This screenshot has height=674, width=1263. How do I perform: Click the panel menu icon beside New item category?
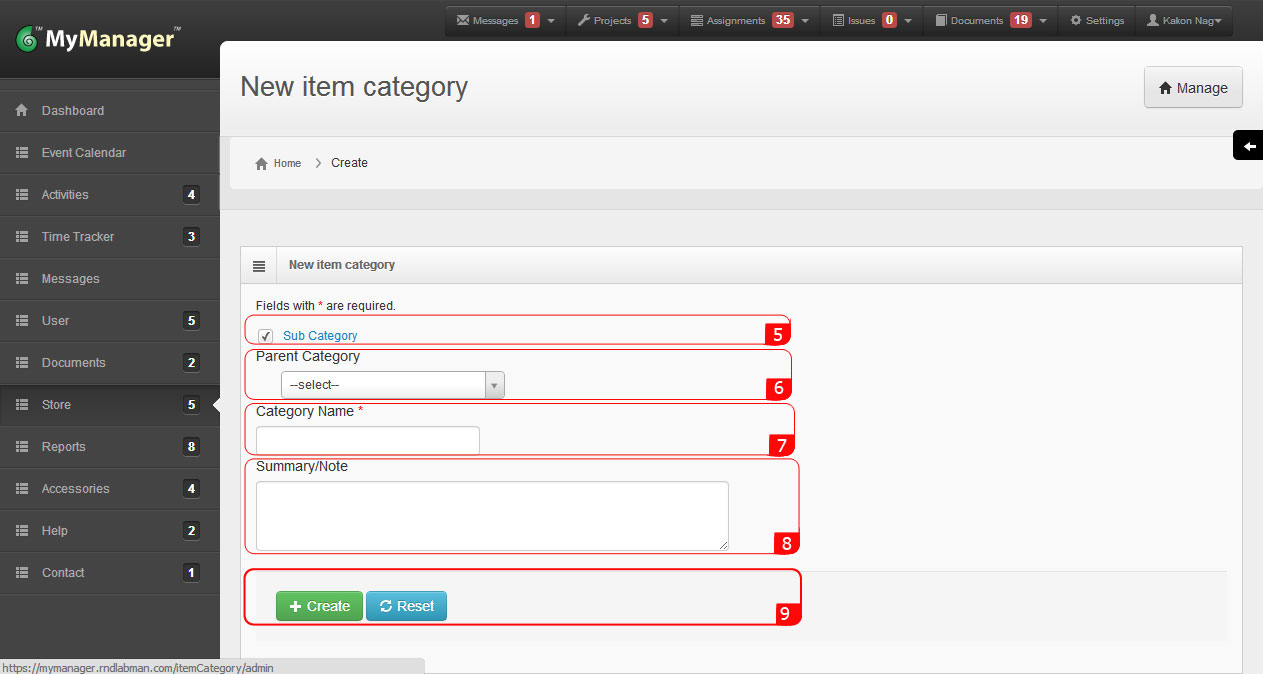(x=259, y=264)
